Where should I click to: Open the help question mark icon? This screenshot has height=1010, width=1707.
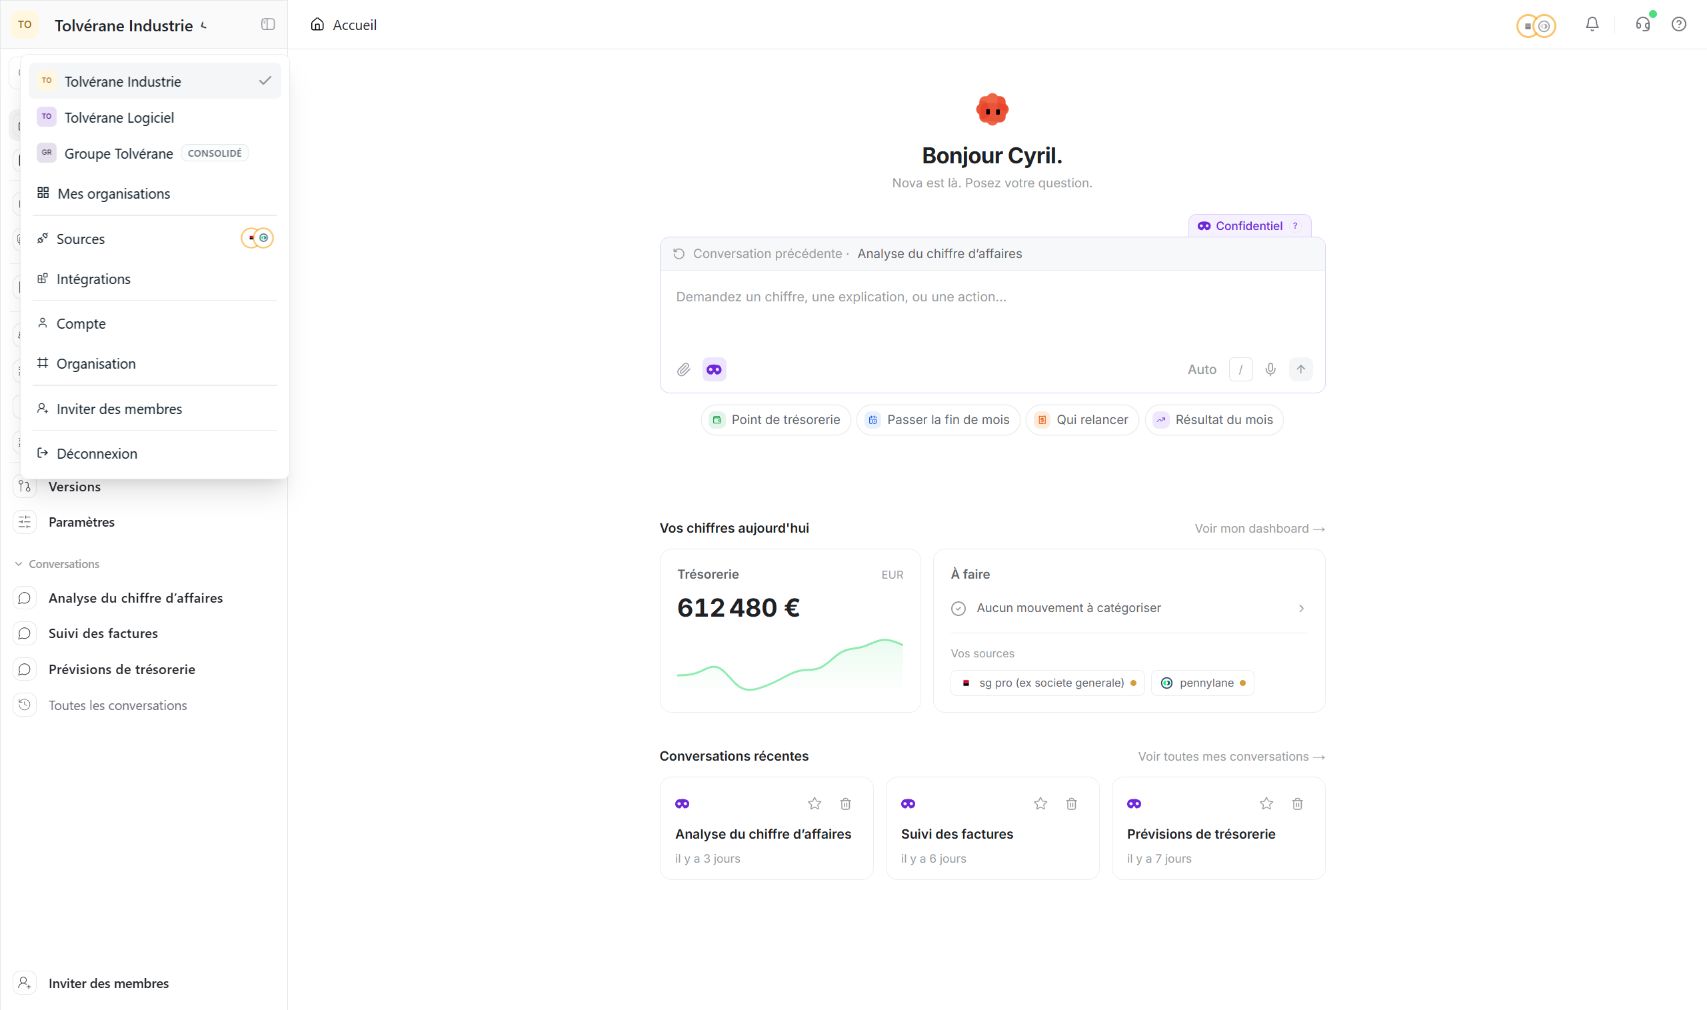1679,25
